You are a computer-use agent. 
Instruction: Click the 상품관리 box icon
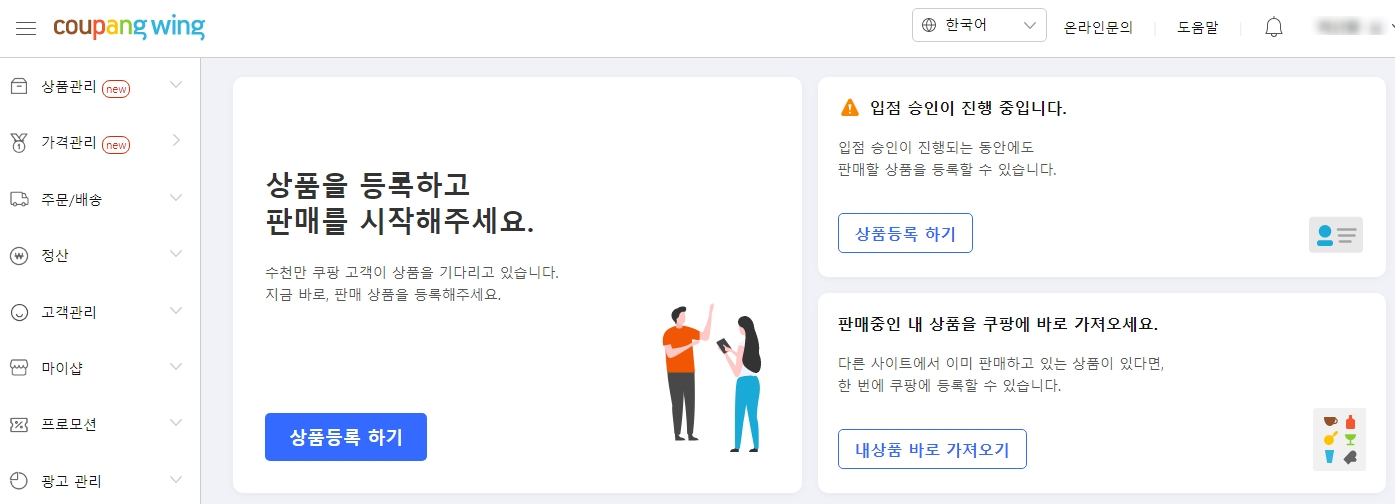(x=18, y=86)
